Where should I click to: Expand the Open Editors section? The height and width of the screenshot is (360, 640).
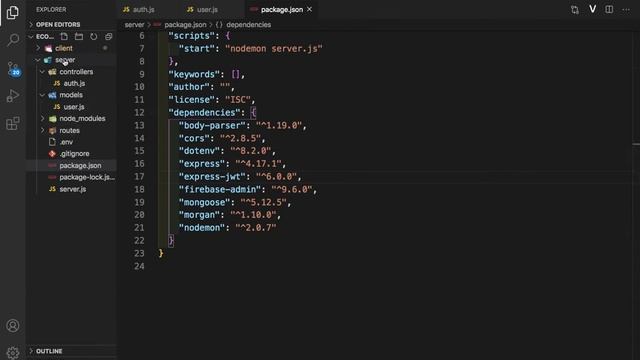coord(58,24)
